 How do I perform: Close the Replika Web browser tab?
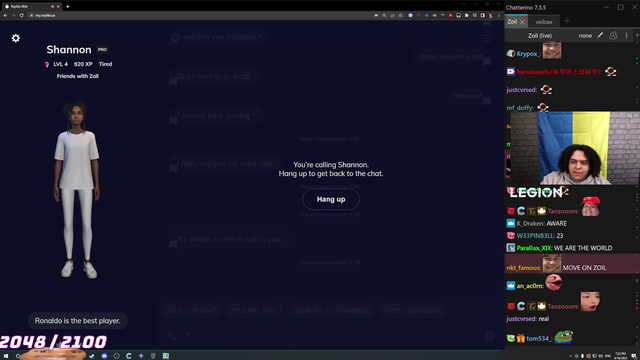pos(58,7)
